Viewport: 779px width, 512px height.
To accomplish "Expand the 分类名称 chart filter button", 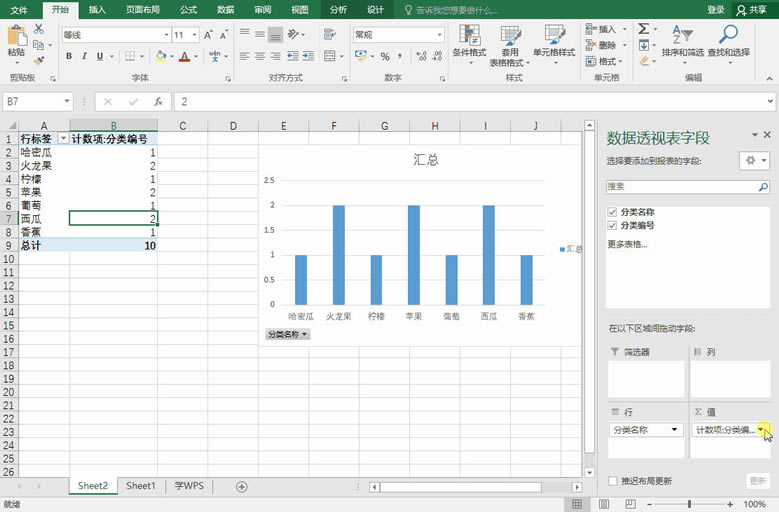I will tap(288, 335).
